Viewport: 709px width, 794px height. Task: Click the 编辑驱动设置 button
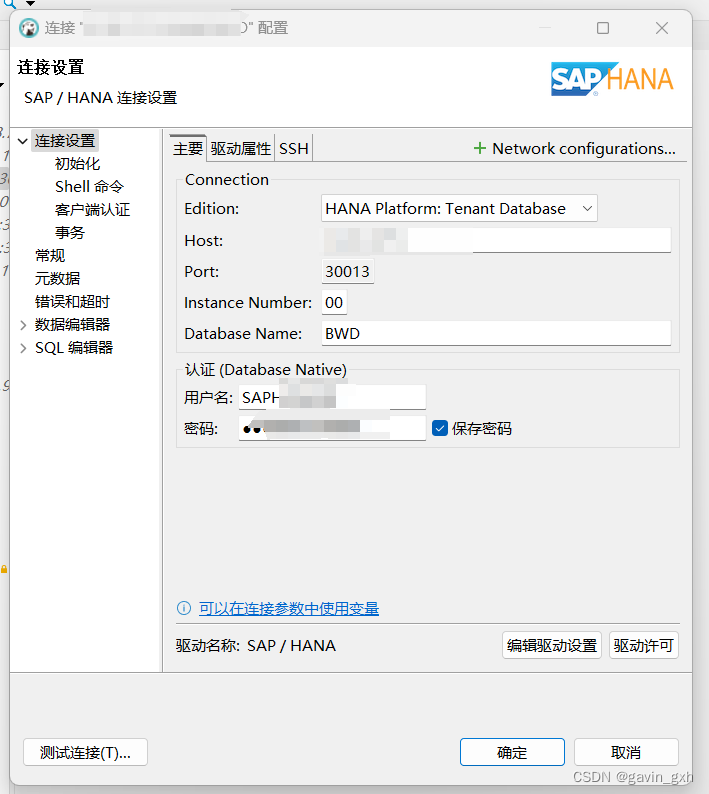pos(552,645)
